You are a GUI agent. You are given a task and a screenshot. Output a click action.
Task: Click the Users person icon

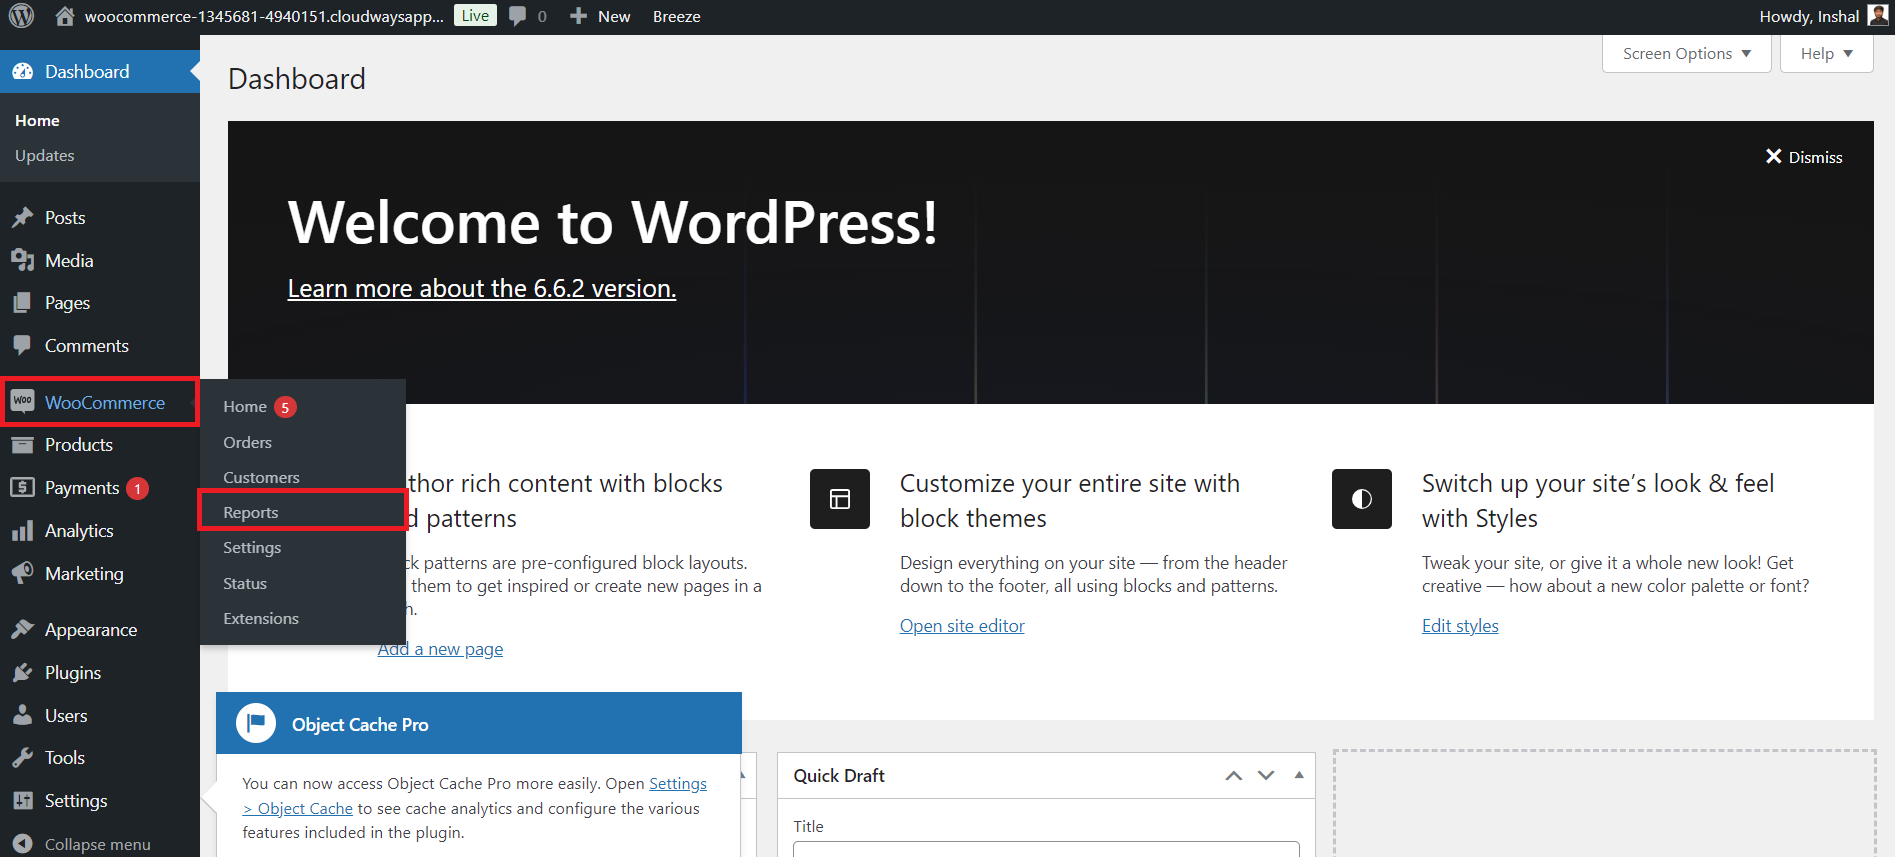(22, 715)
